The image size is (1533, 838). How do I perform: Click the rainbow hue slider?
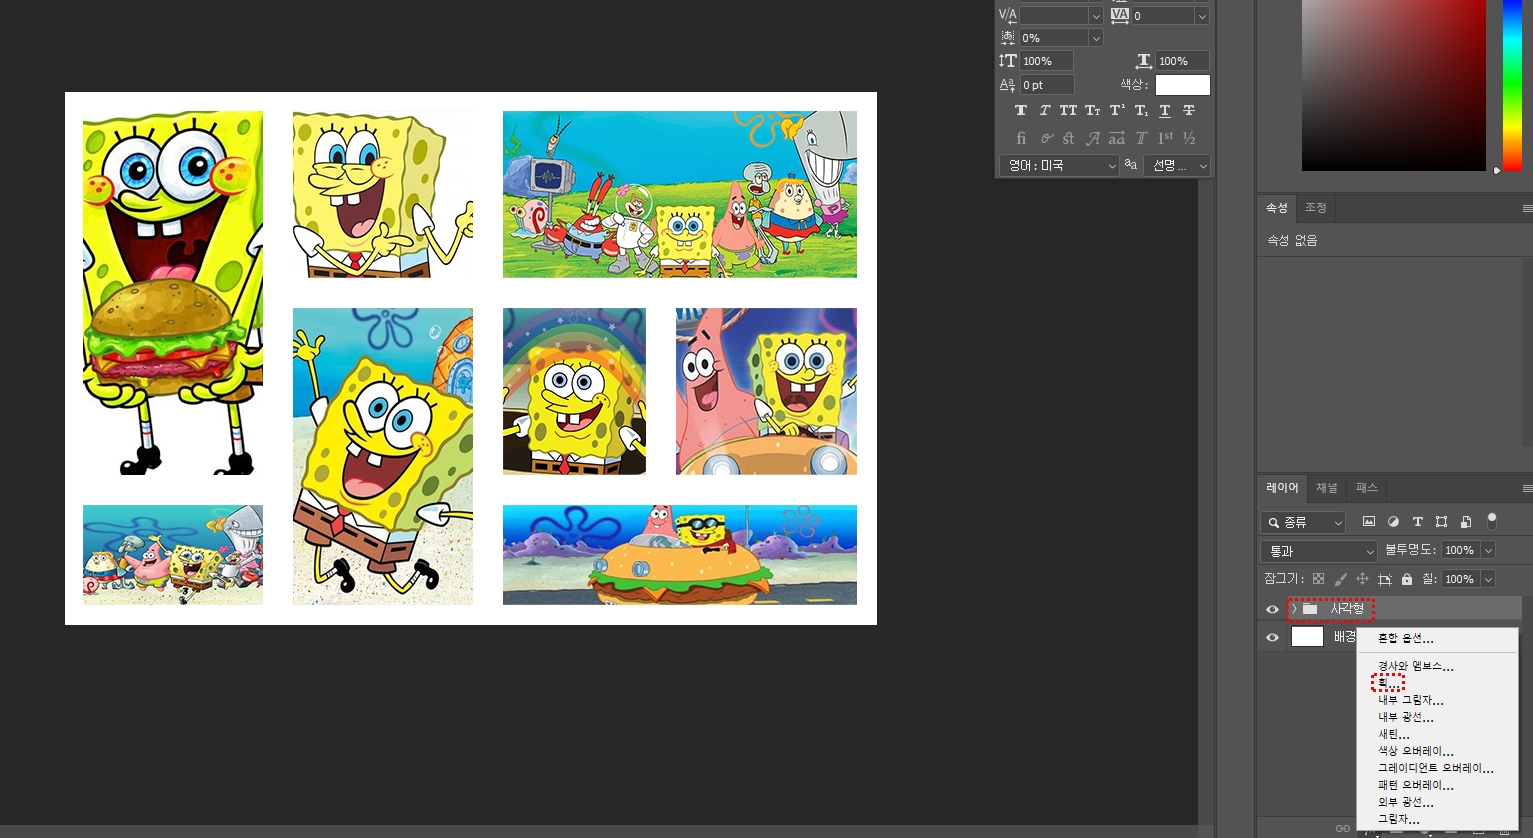pyautogui.click(x=1512, y=85)
